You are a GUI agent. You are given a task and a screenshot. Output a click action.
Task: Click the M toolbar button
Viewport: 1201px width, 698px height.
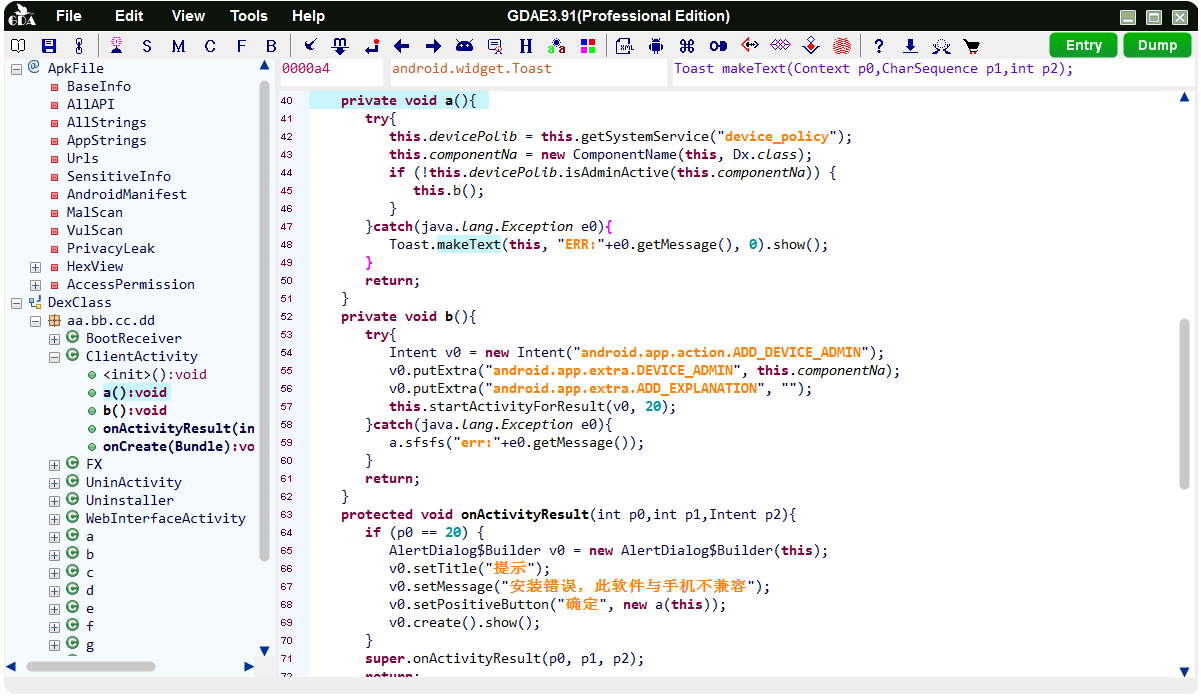point(178,46)
